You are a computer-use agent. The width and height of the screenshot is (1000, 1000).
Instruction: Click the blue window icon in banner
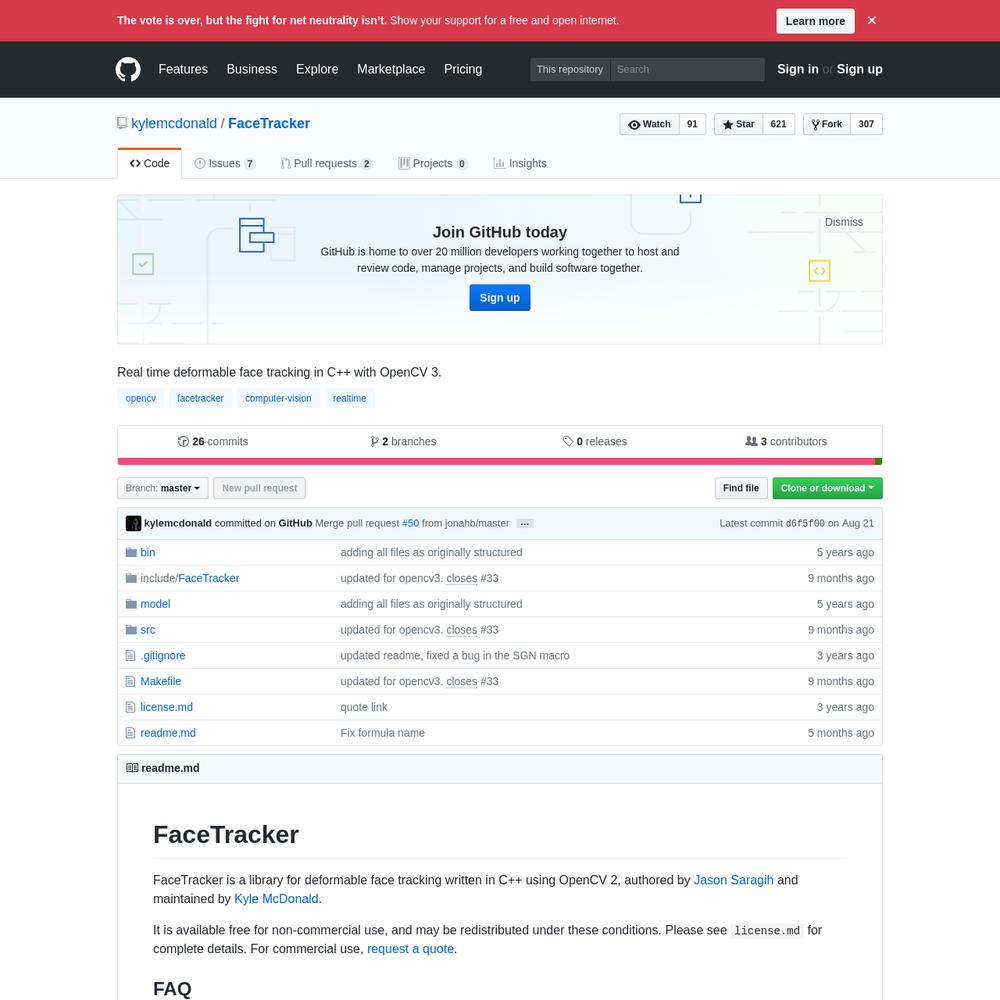point(256,235)
